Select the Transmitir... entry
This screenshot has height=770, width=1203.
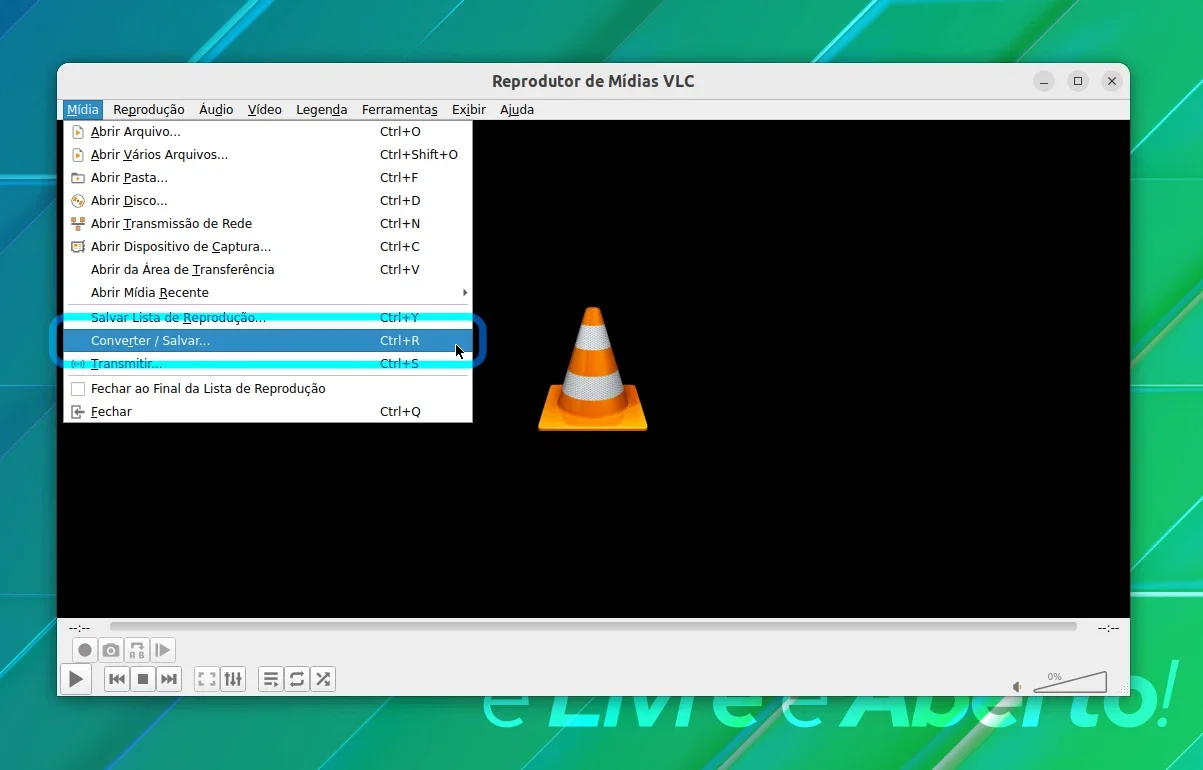[268, 363]
